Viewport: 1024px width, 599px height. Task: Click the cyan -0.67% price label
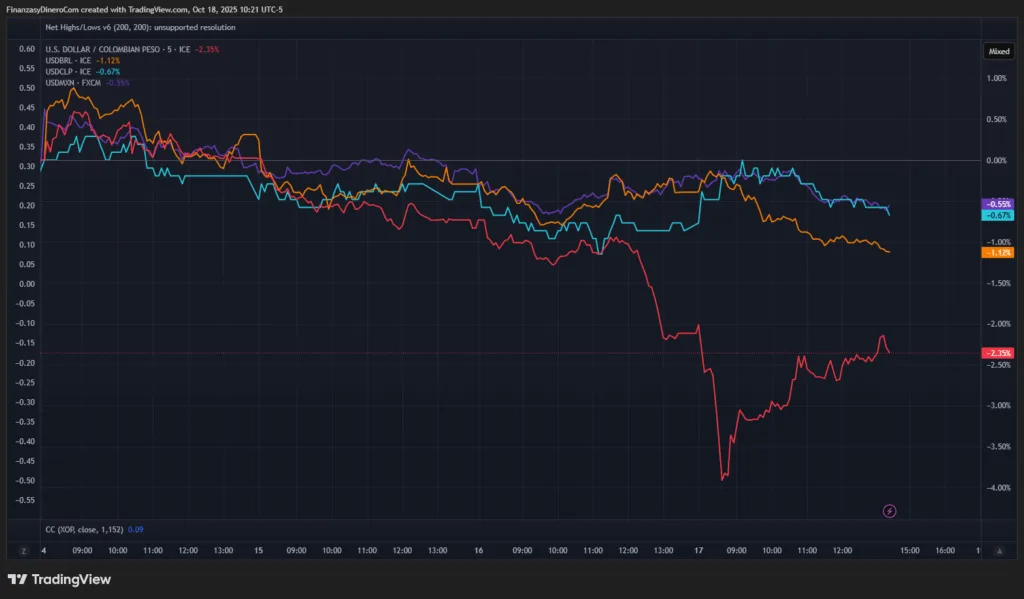[x=998, y=215]
